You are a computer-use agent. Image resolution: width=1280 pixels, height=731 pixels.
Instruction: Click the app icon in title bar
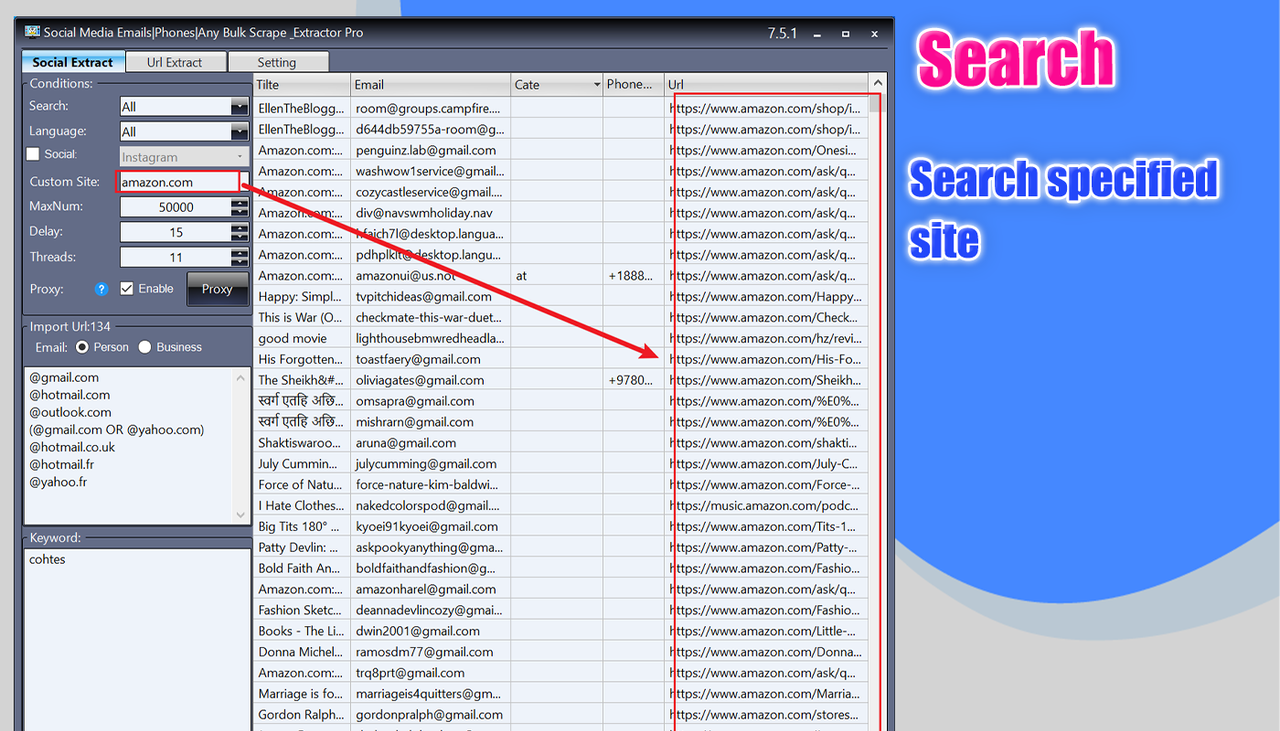coord(32,32)
